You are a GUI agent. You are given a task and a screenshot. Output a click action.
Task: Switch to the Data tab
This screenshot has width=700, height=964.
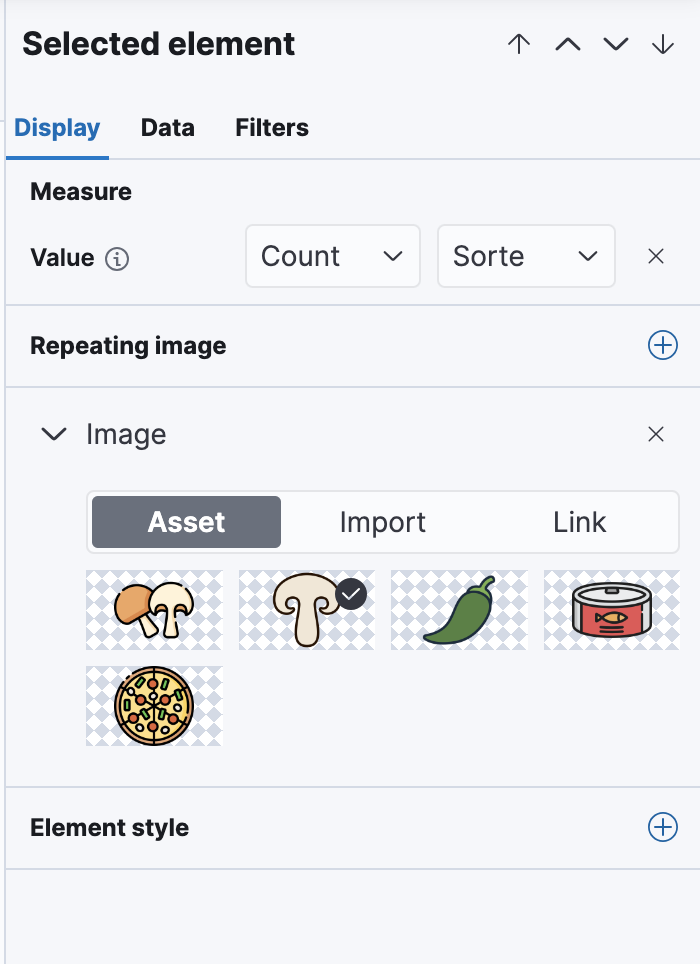[167, 128]
